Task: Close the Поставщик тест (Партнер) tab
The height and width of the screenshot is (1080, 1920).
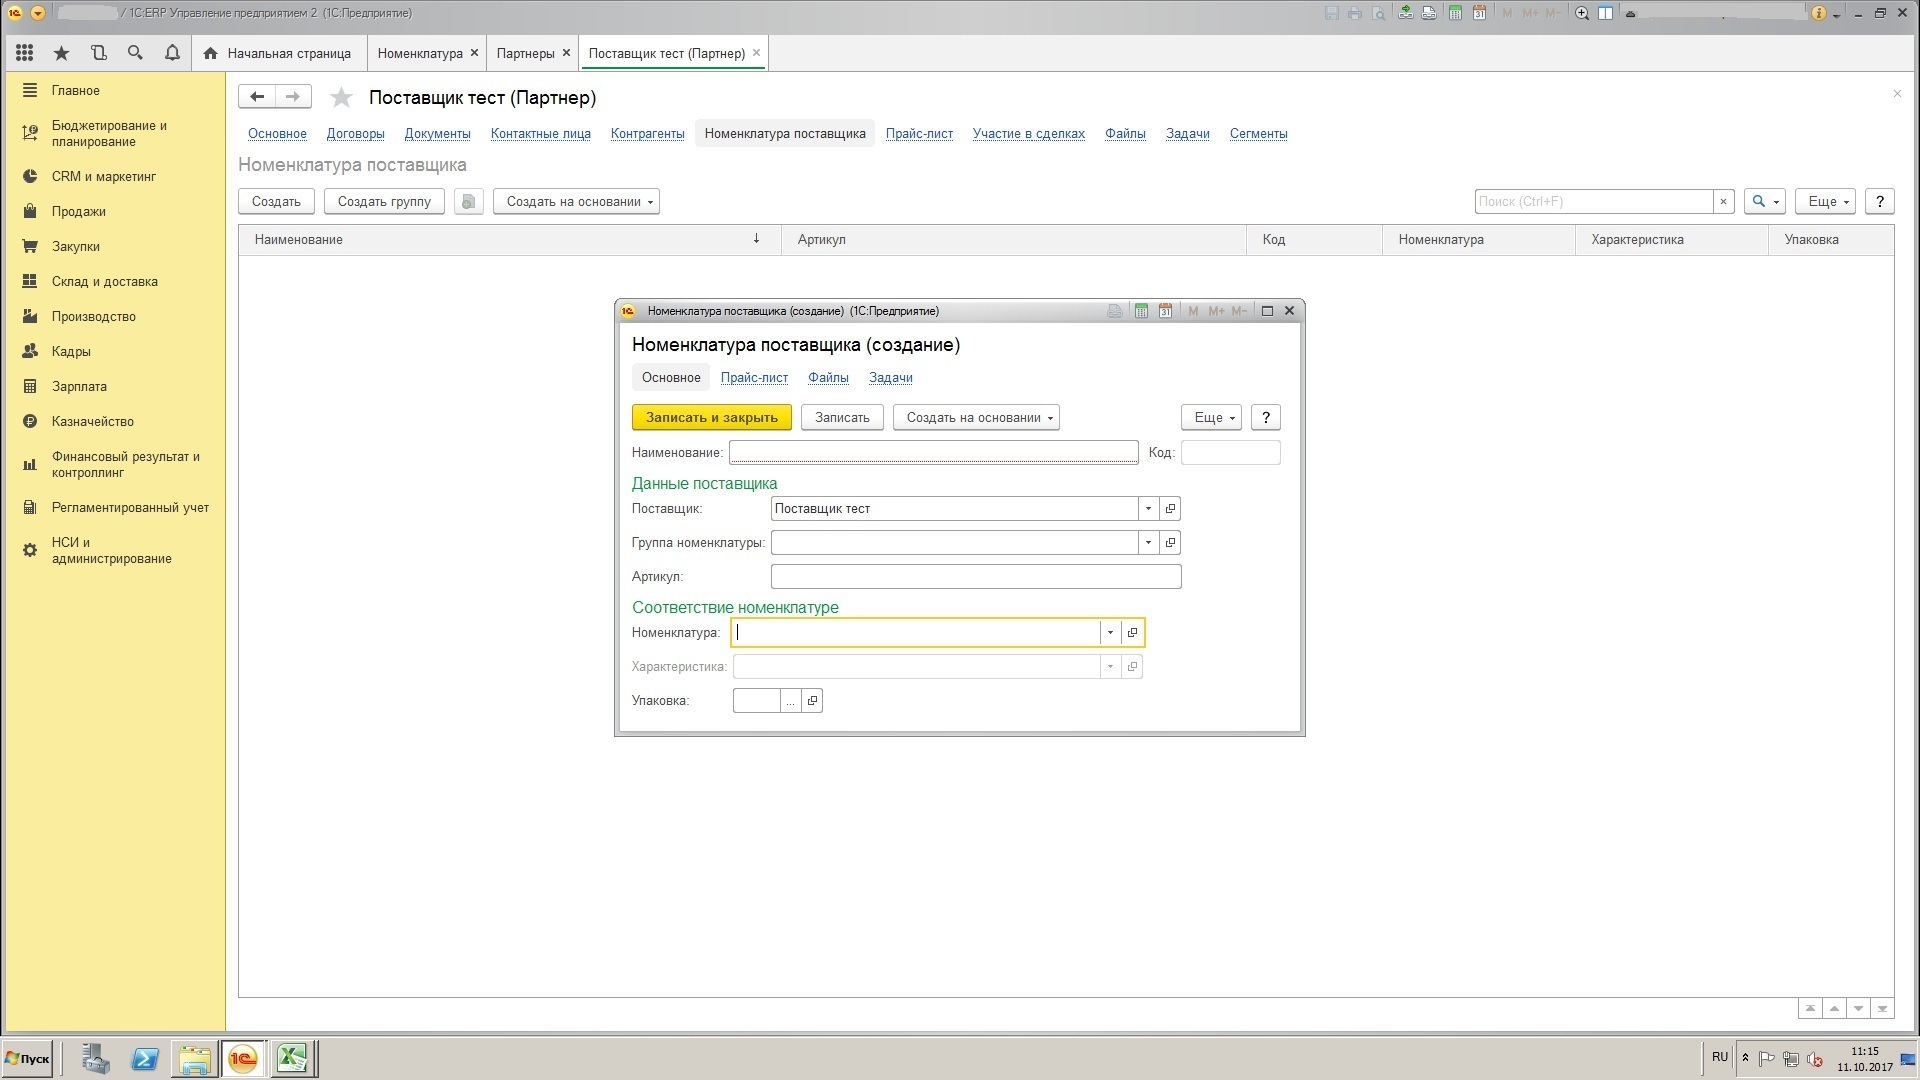Action: [x=756, y=53]
